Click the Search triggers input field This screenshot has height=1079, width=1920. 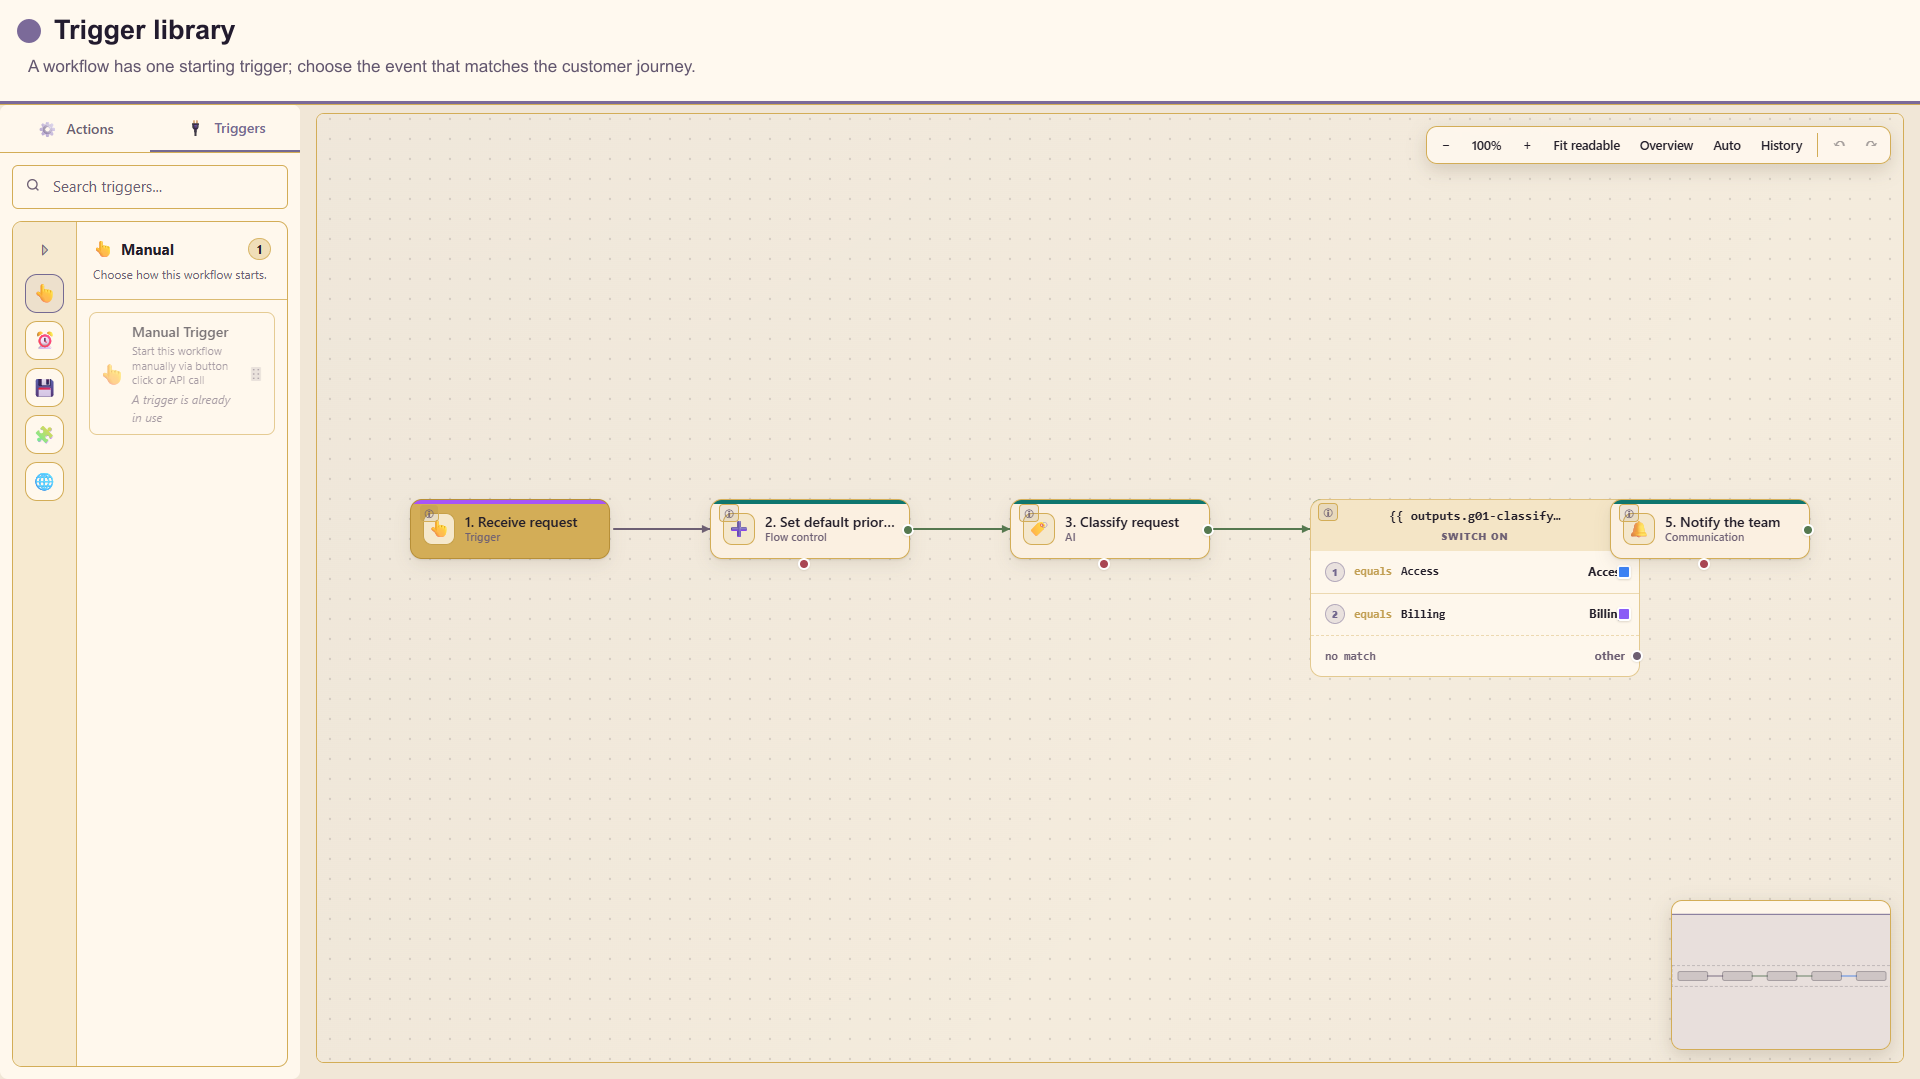(150, 187)
